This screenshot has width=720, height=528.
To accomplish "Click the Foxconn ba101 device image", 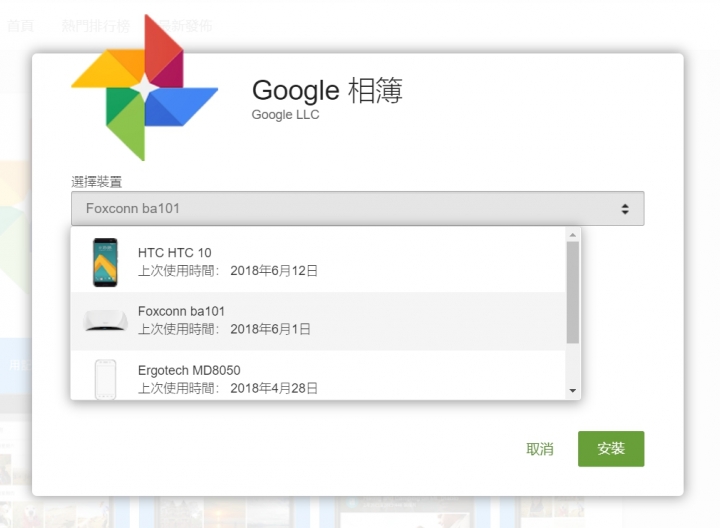I will pos(106,320).
